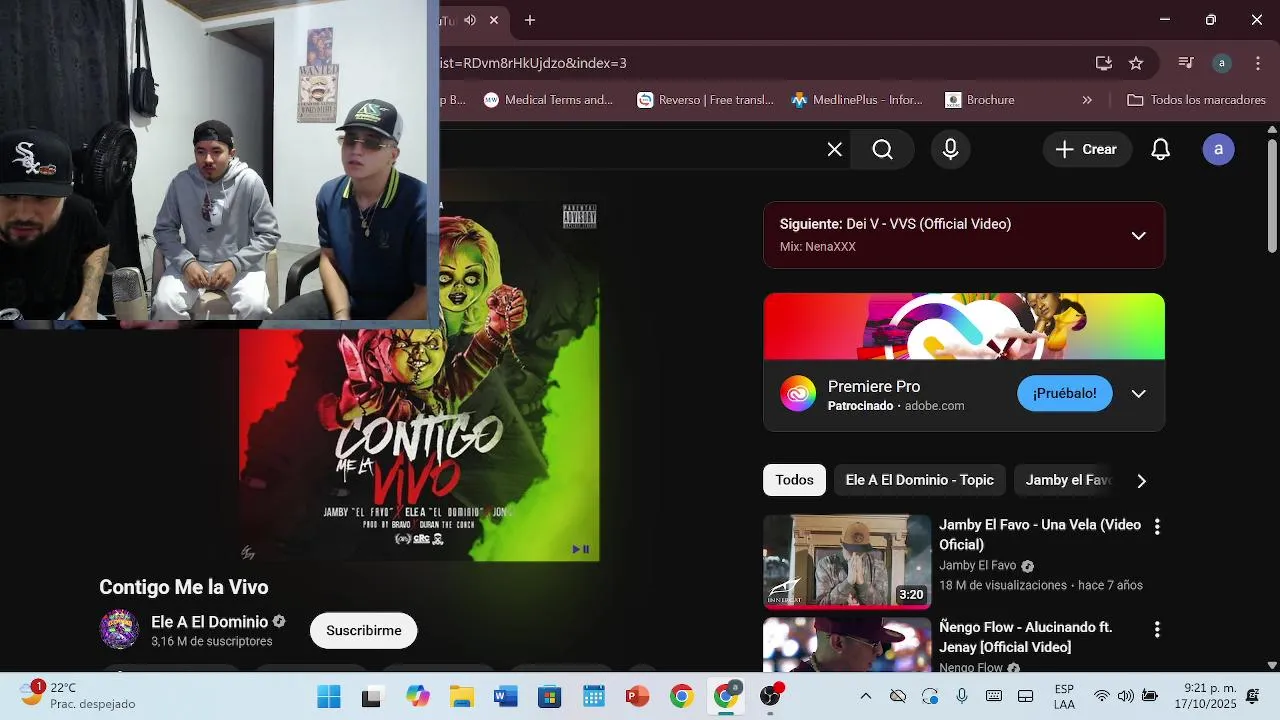Click the browser address bar URL

click(533, 63)
